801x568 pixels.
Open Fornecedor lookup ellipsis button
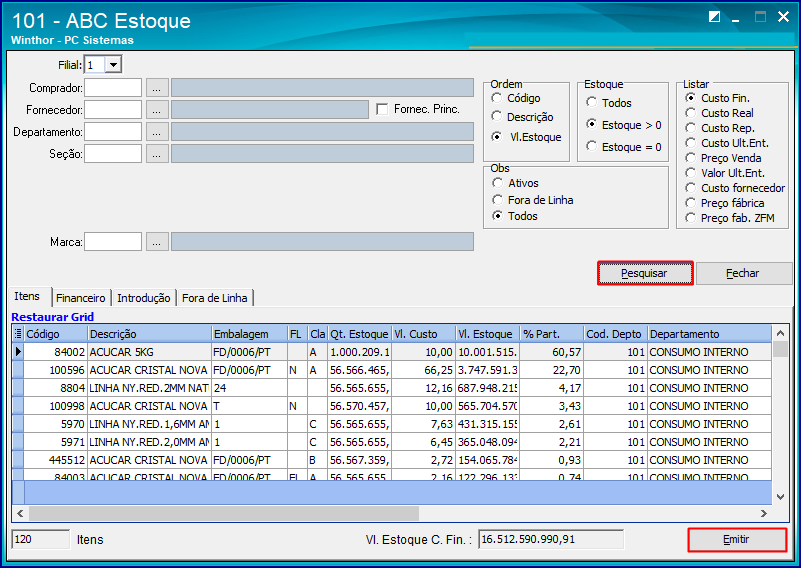coord(157,110)
